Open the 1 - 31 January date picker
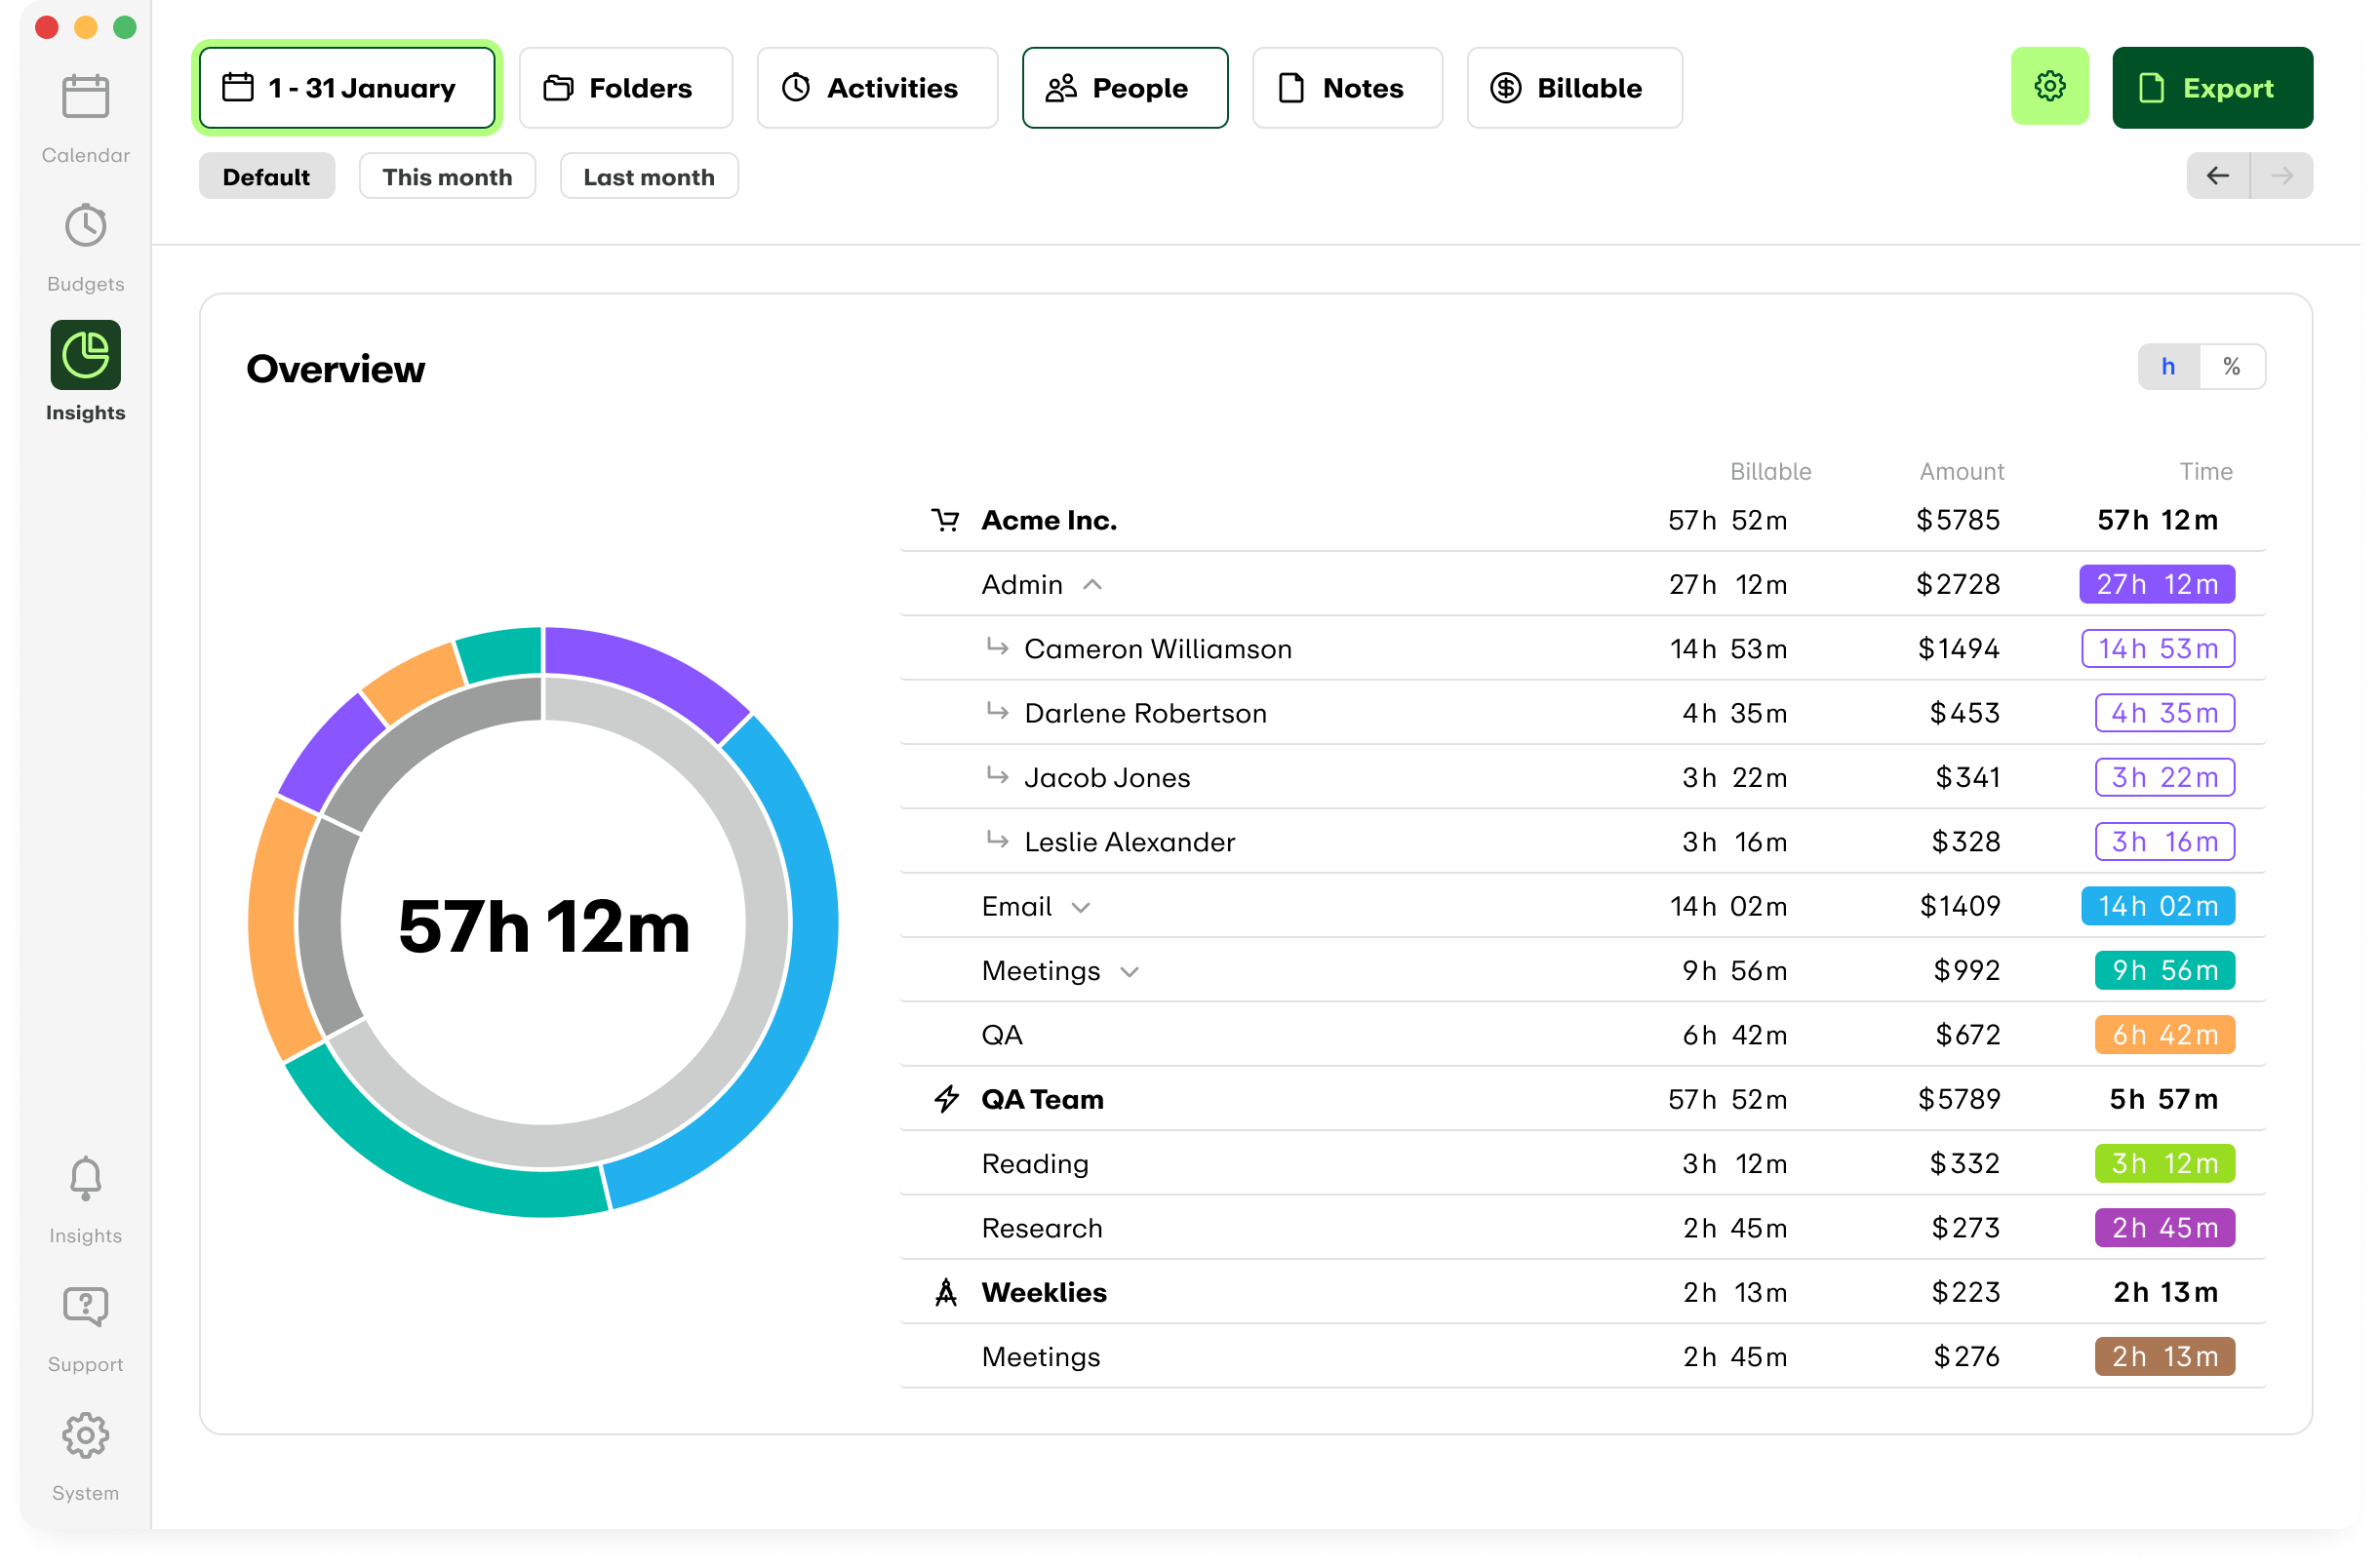Viewport: 2380px width, 1568px height. pos(346,88)
